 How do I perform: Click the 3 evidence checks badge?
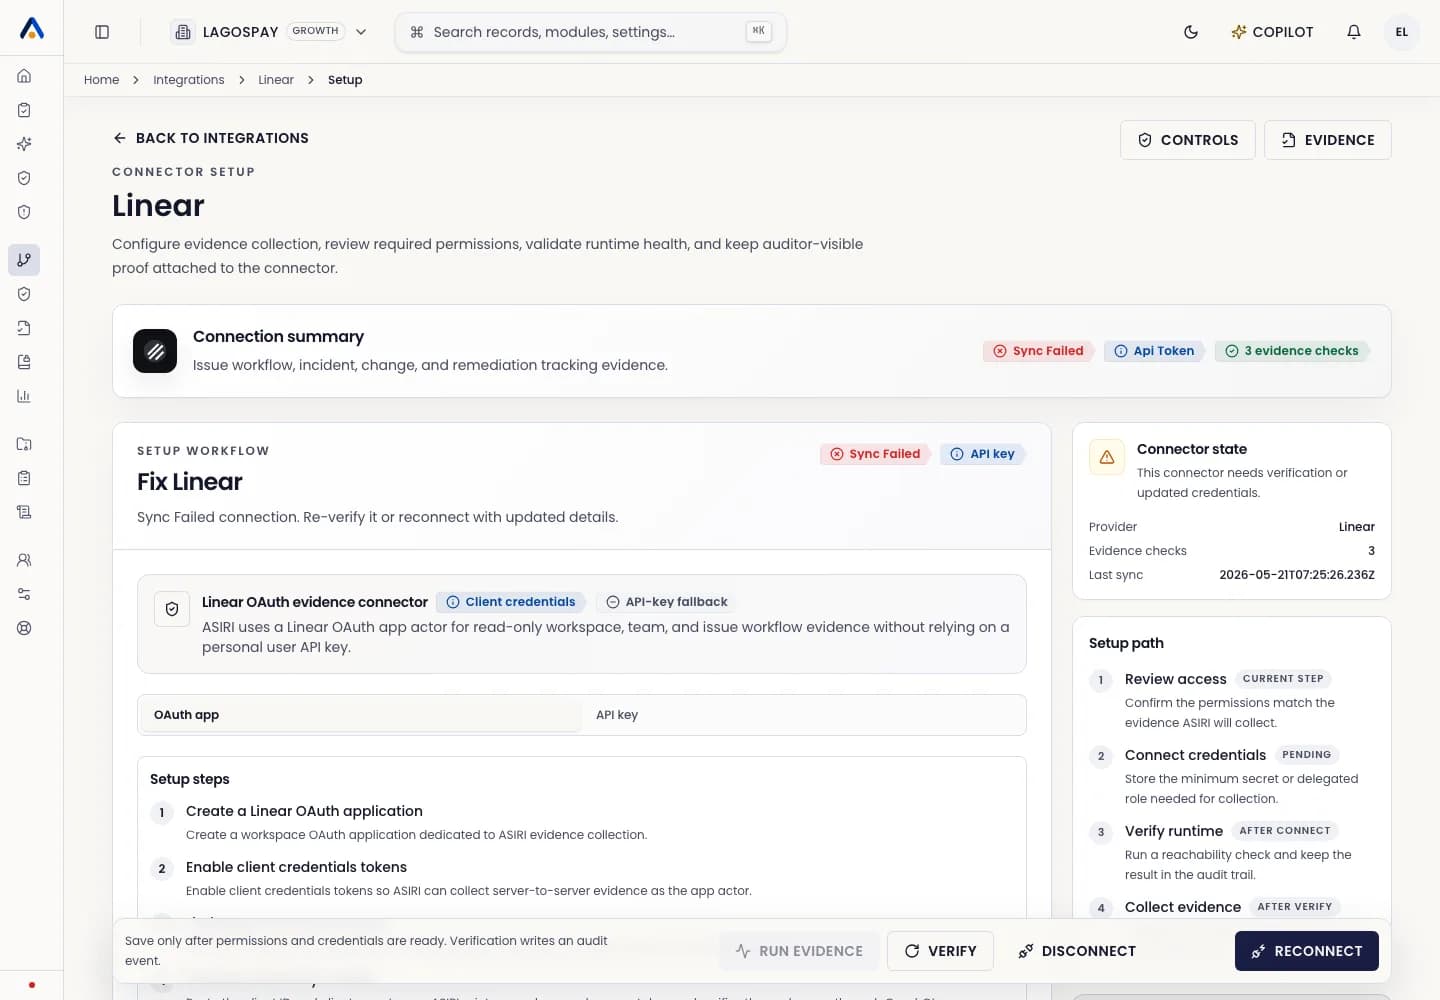click(1292, 351)
